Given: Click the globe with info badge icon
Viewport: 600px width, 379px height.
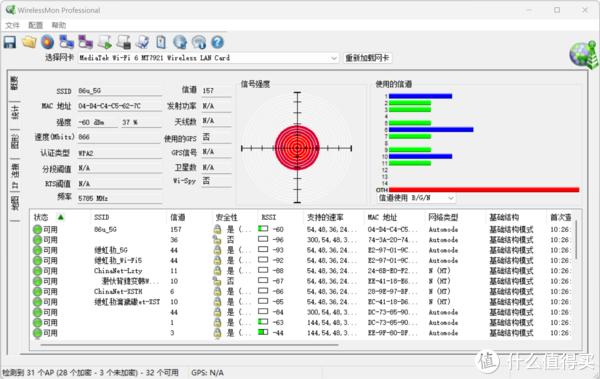Looking at the screenshot, I should pos(199,42).
